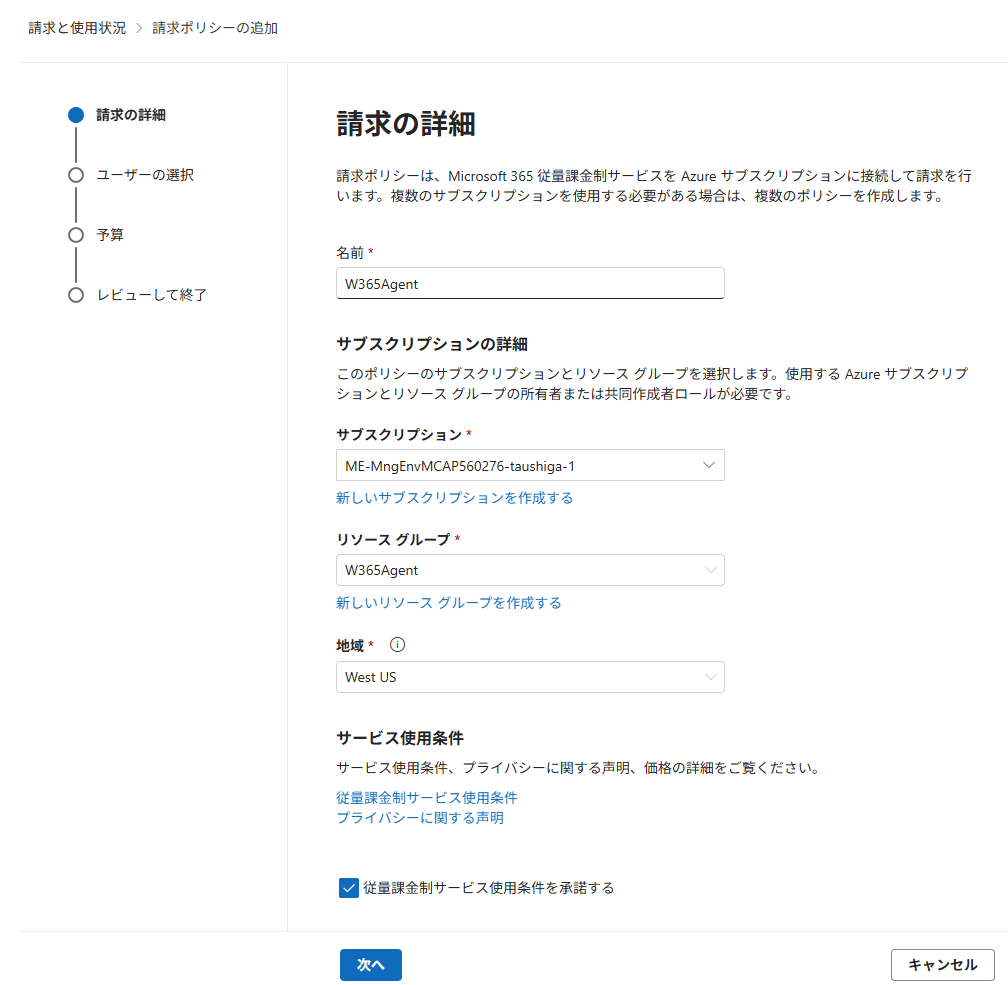Click the サブスクリプションの詳細 section heading
Image resolution: width=1008 pixels, height=985 pixels.
432,344
